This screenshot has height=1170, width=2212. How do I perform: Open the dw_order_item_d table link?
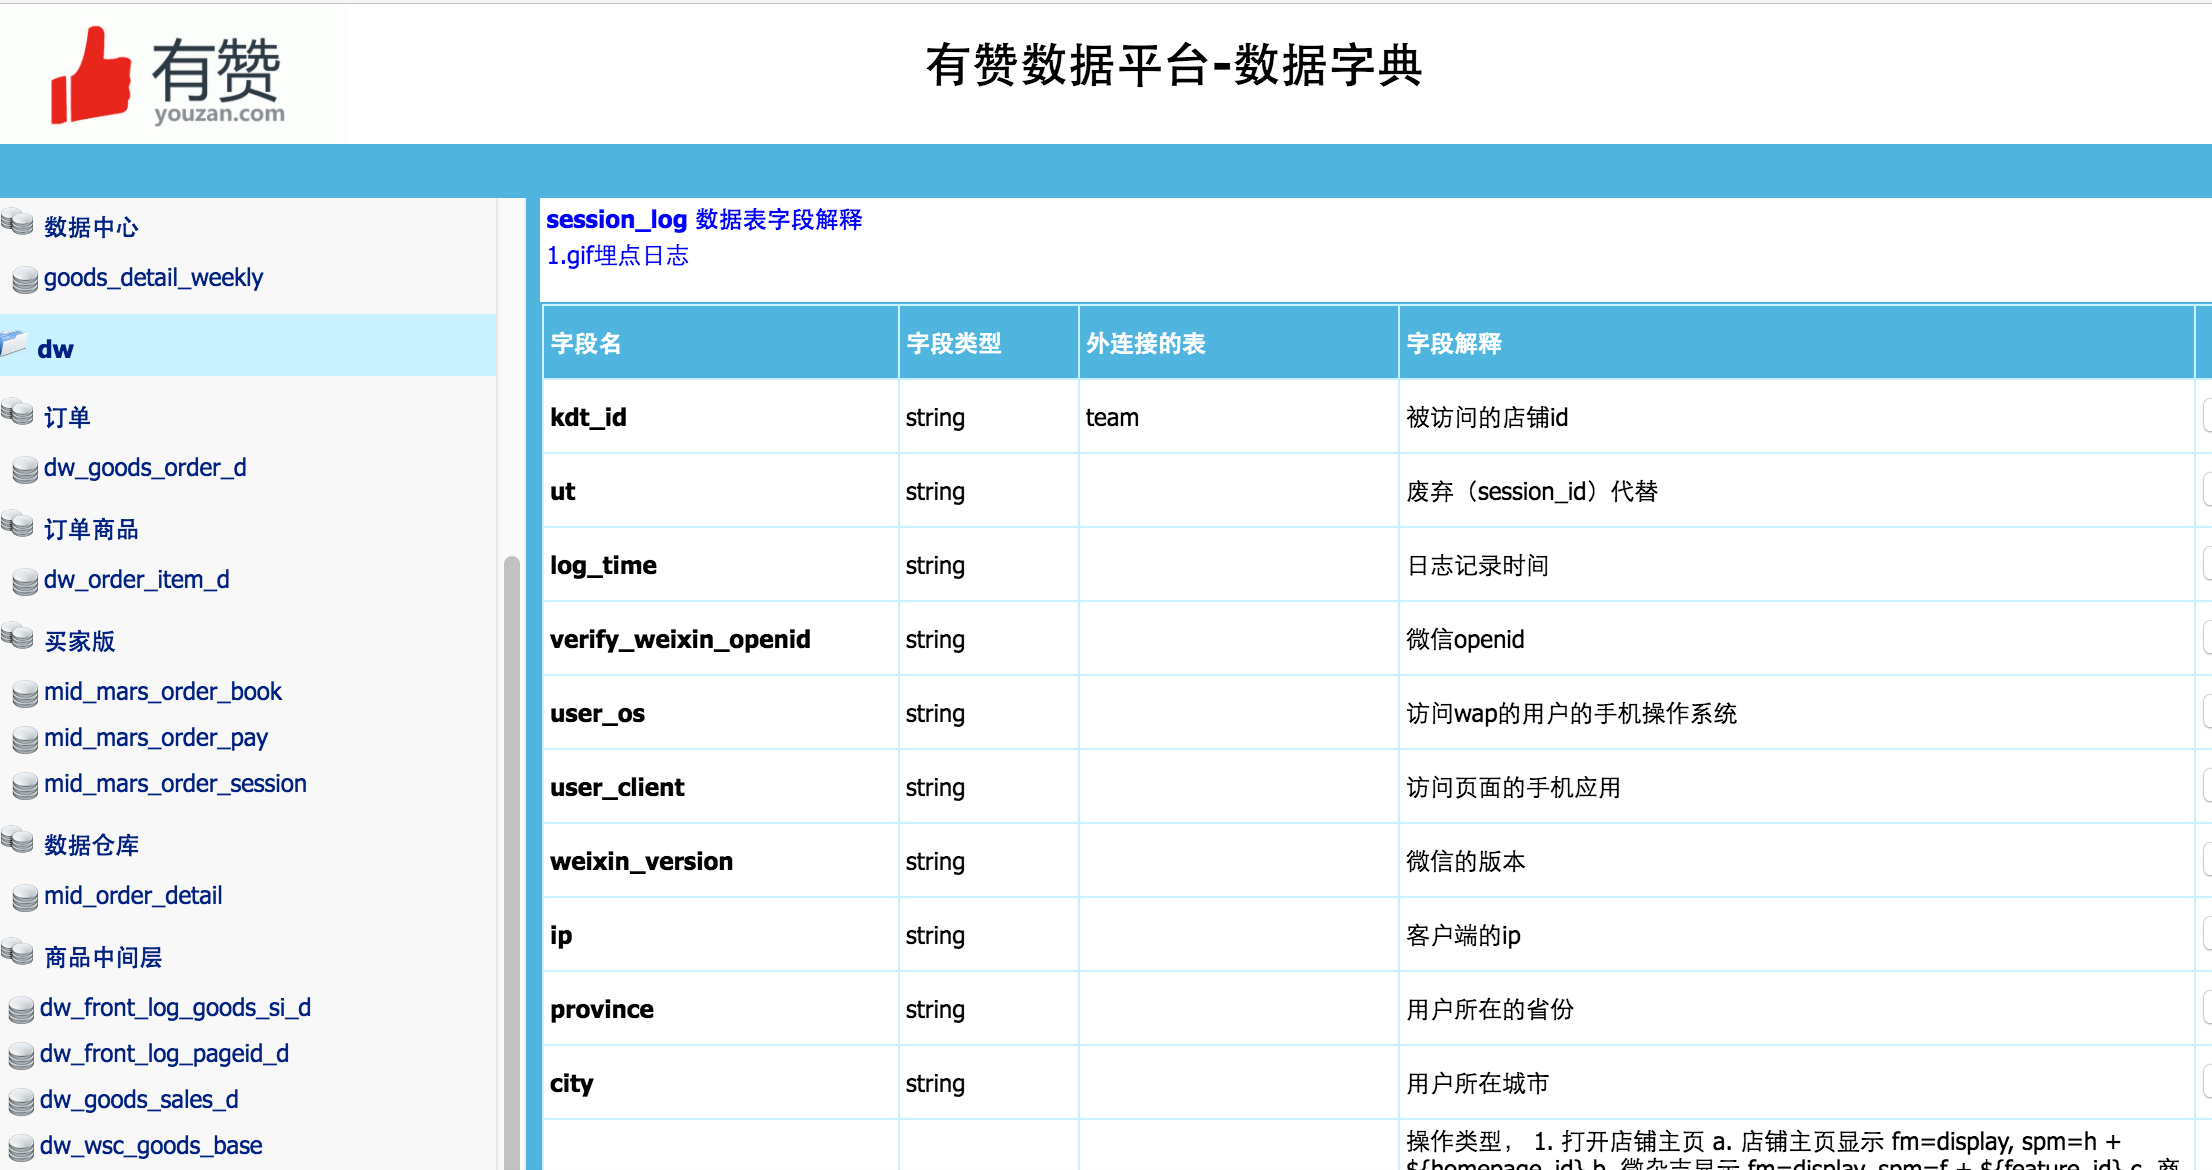pos(136,580)
